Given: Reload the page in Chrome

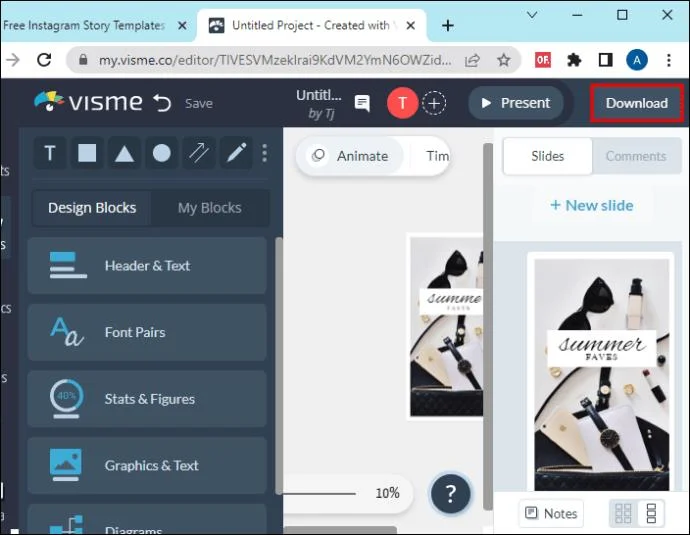Looking at the screenshot, I should [44, 59].
